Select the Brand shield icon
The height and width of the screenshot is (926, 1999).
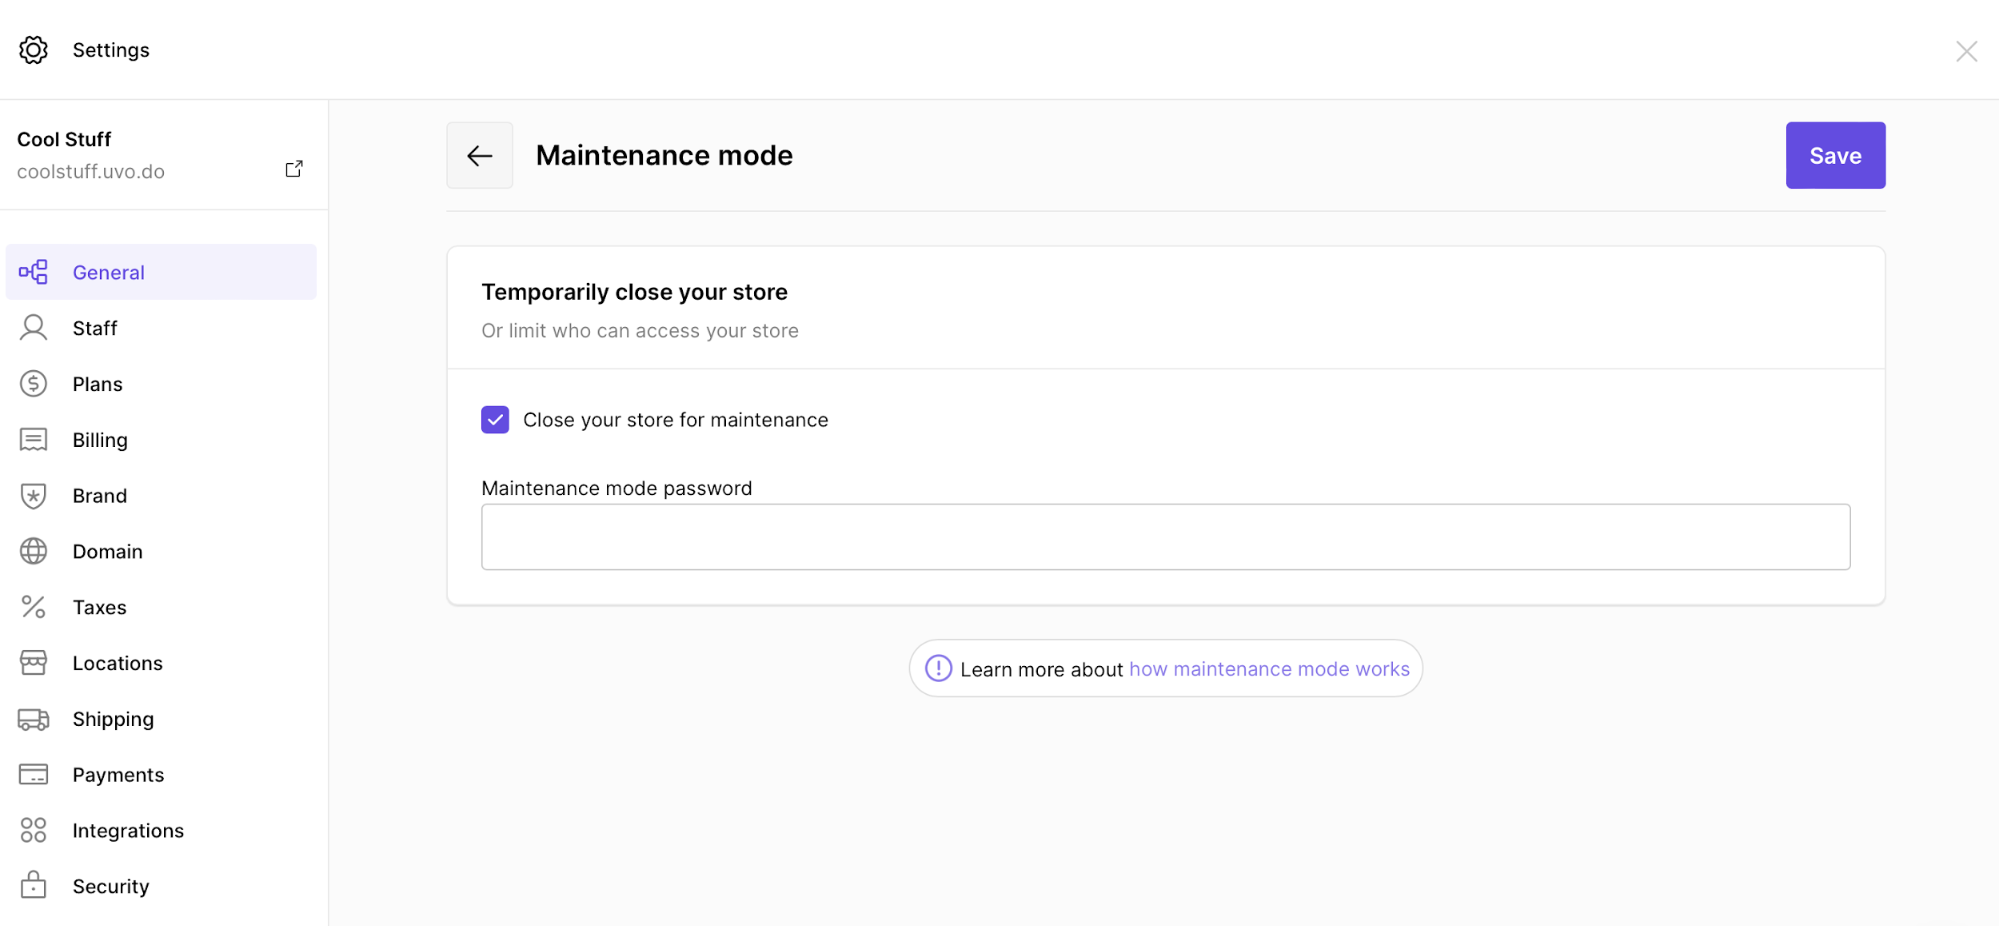pos(33,495)
